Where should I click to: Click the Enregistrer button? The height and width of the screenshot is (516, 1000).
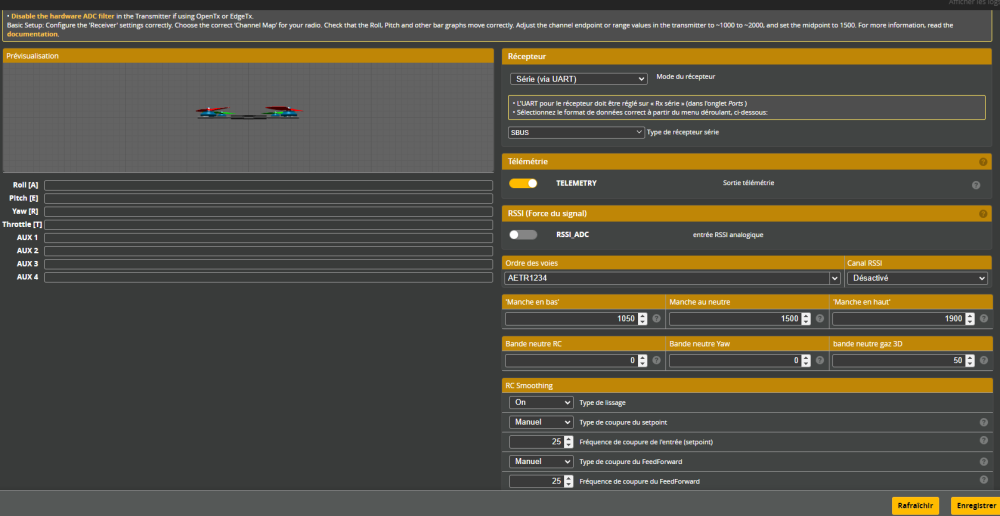click(x=975, y=506)
